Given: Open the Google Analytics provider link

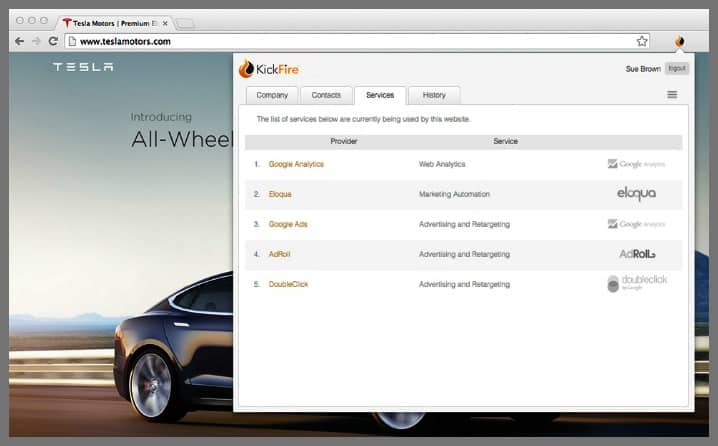Looking at the screenshot, I should (296, 164).
